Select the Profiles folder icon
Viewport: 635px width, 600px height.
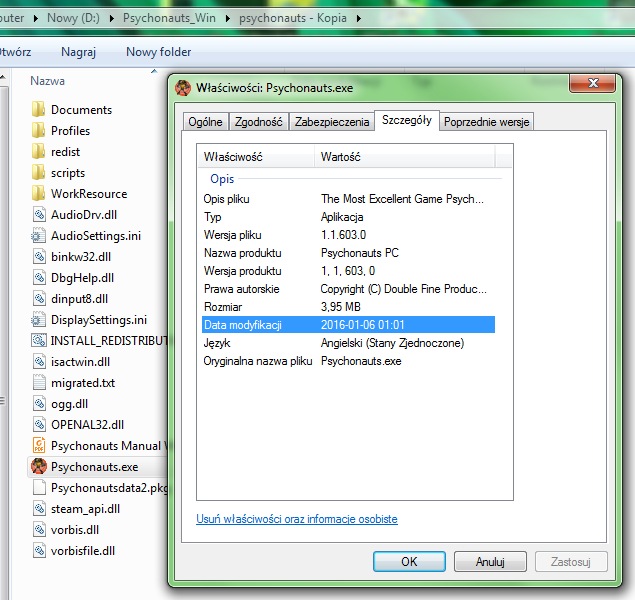click(38, 131)
